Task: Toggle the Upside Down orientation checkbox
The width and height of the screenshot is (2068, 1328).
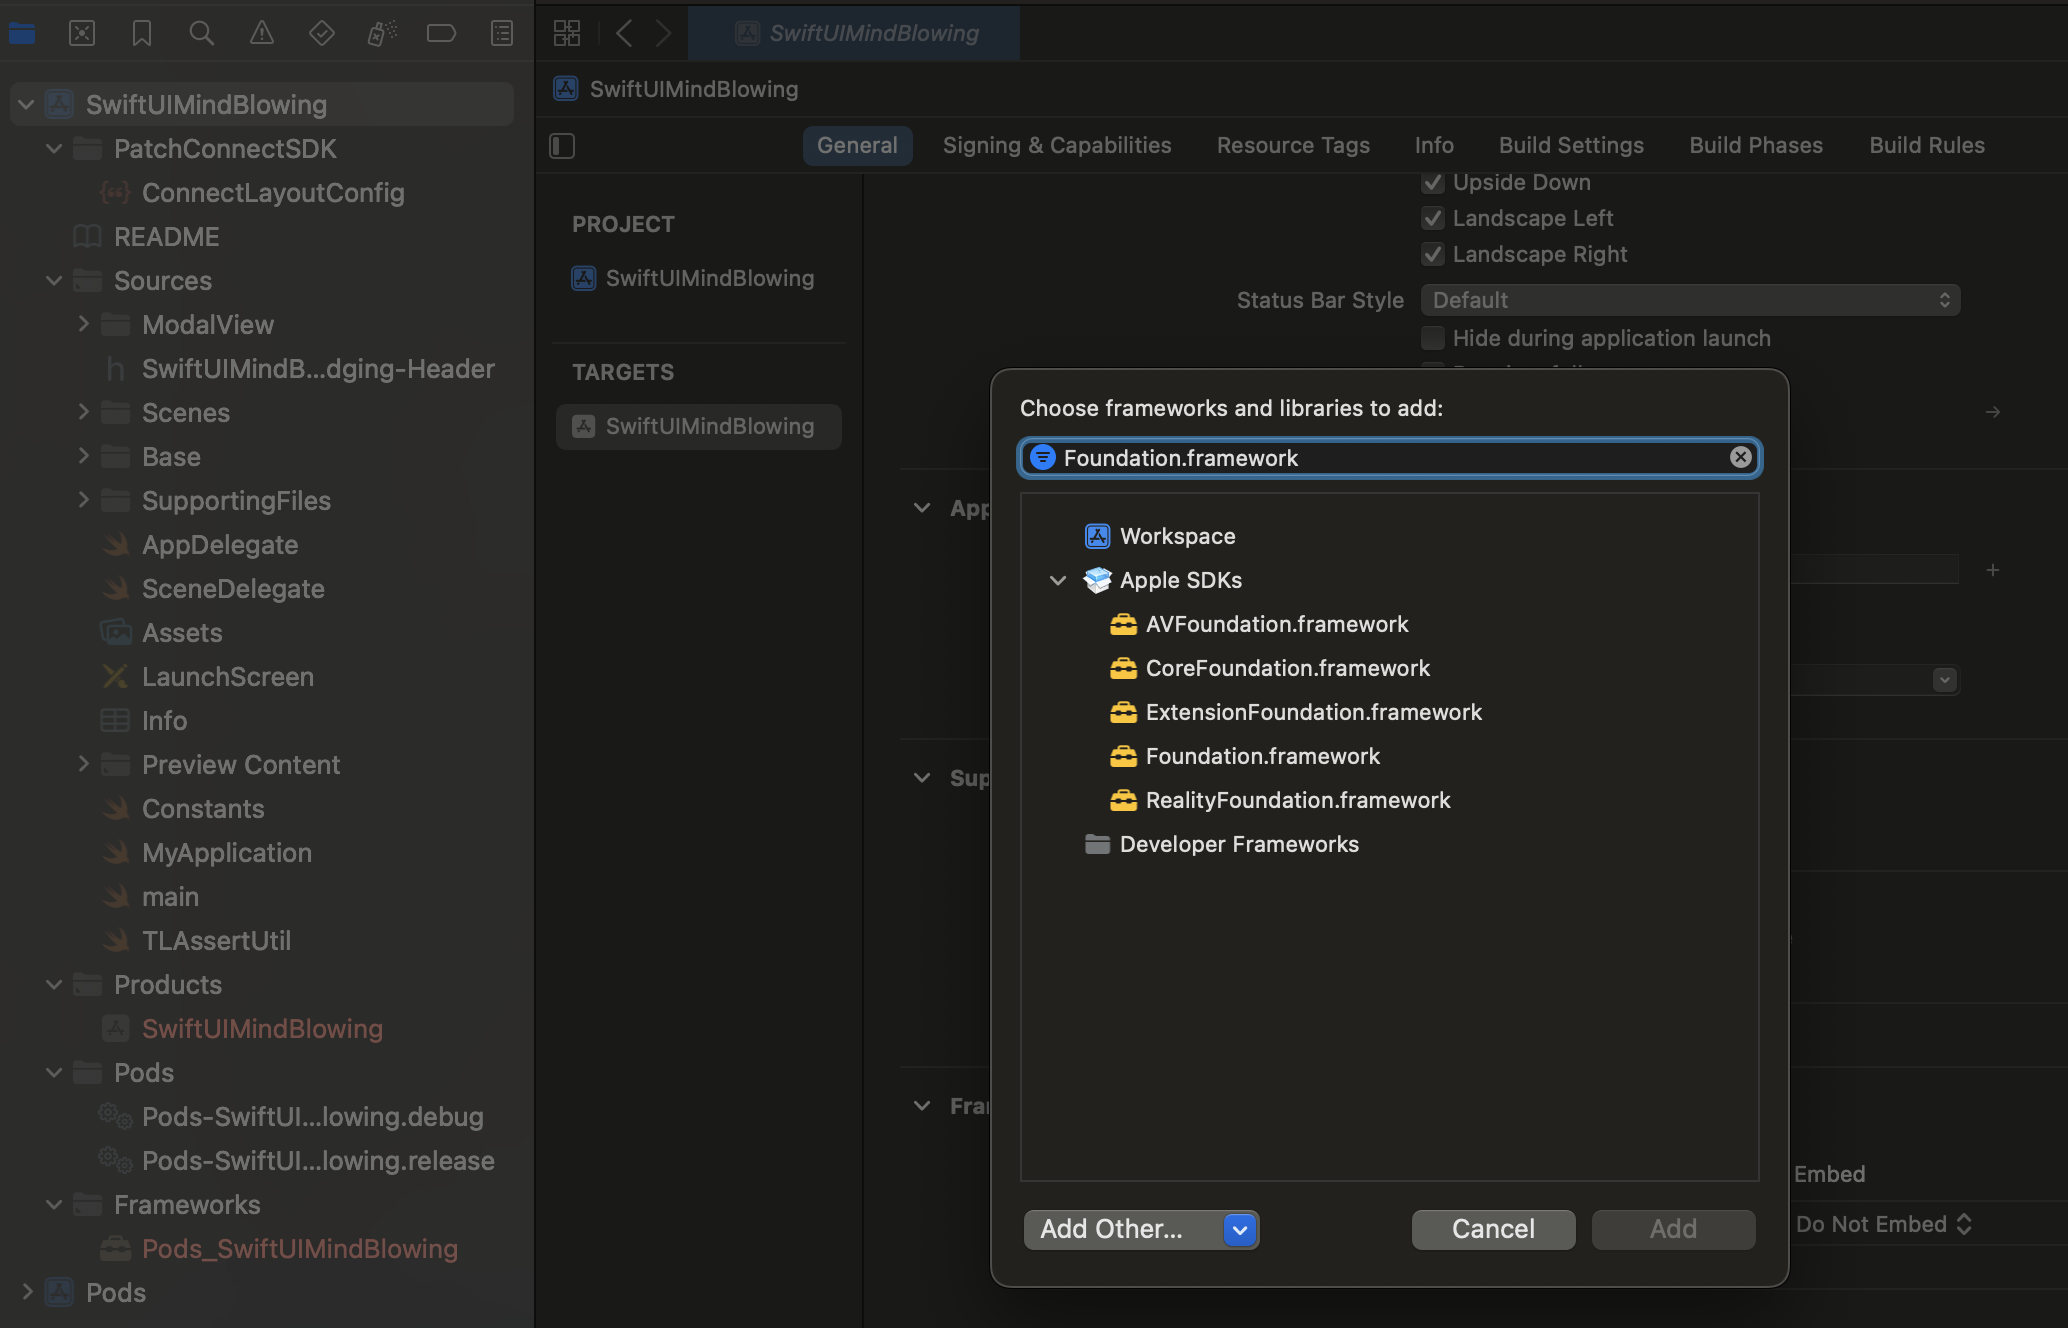Action: point(1433,182)
